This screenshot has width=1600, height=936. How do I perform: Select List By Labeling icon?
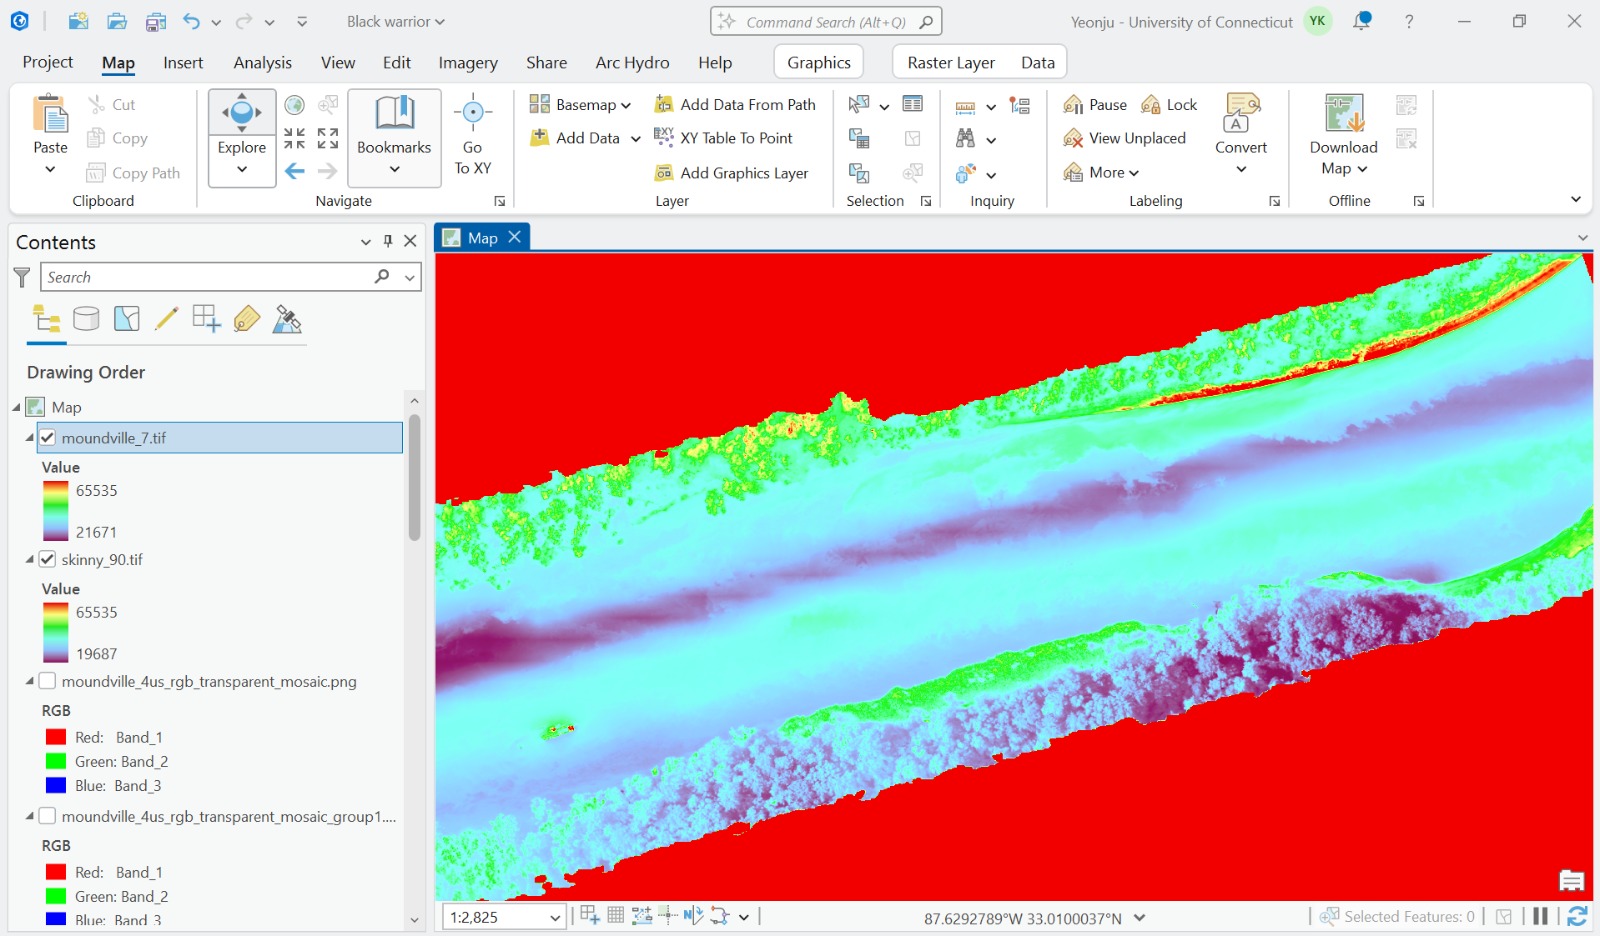click(246, 319)
